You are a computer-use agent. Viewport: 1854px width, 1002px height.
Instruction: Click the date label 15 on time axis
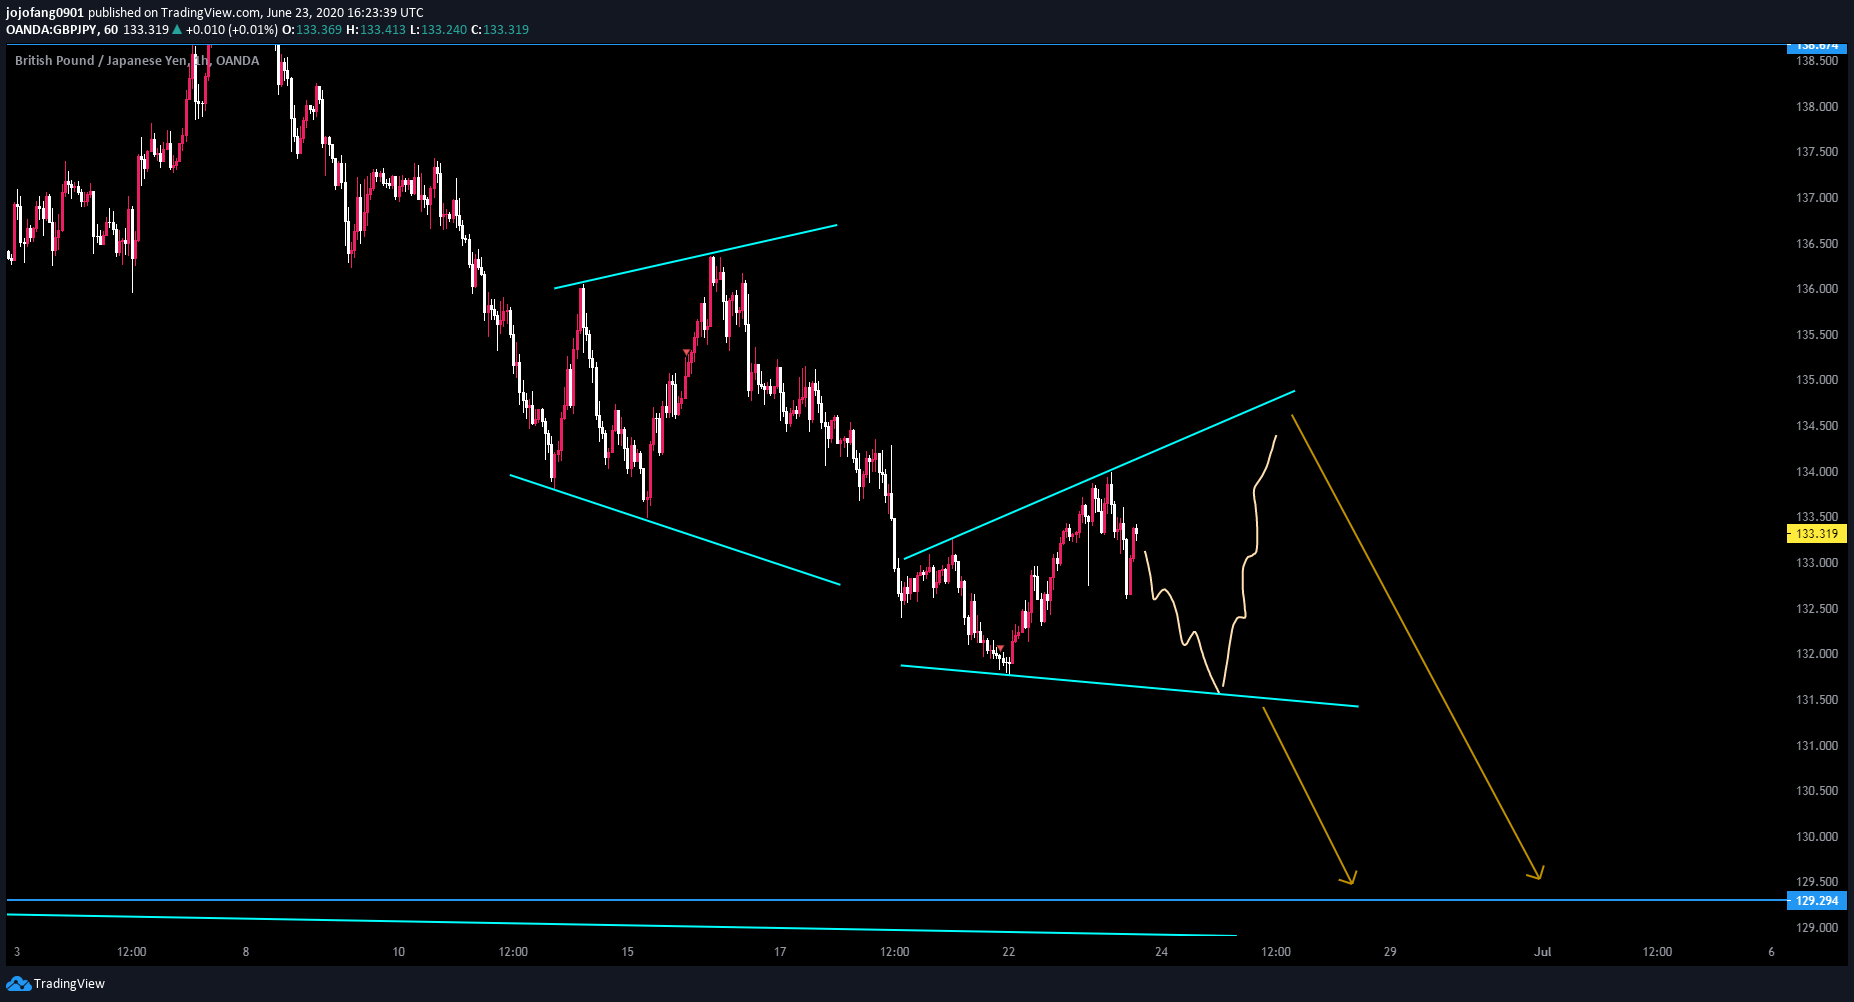628,952
